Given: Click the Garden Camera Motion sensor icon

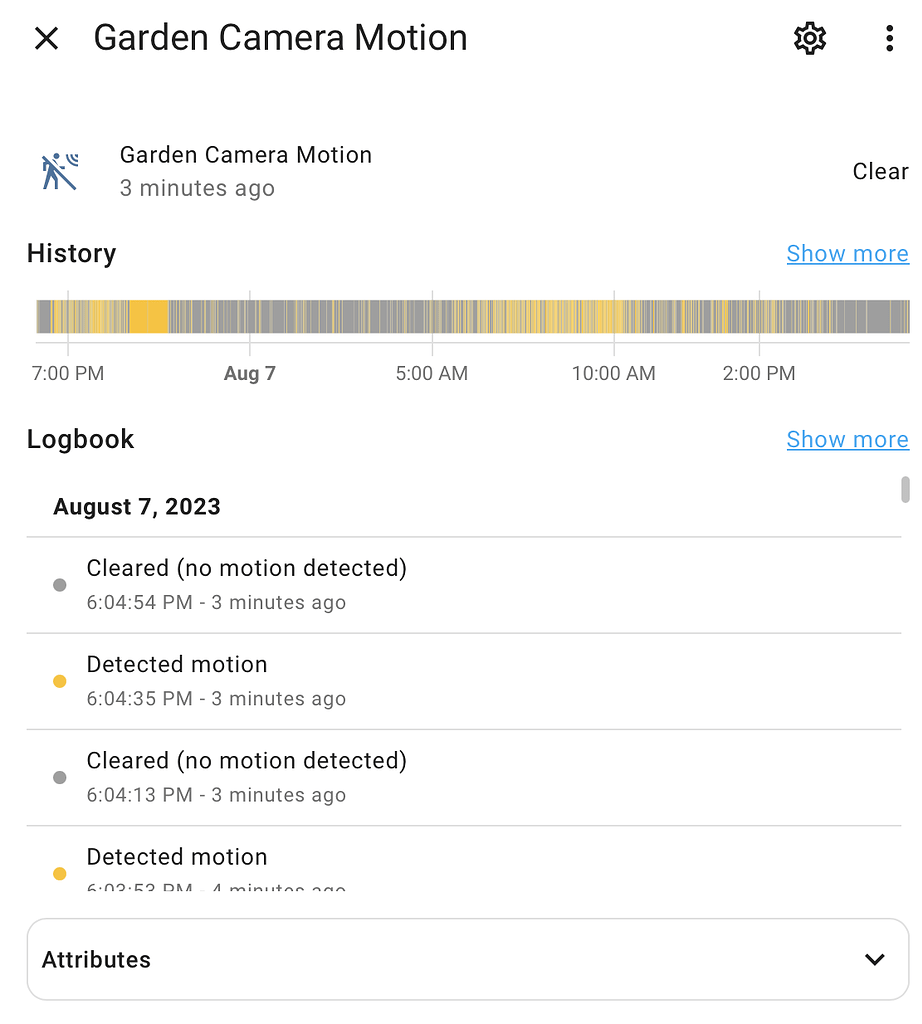Looking at the screenshot, I should (x=59, y=170).
